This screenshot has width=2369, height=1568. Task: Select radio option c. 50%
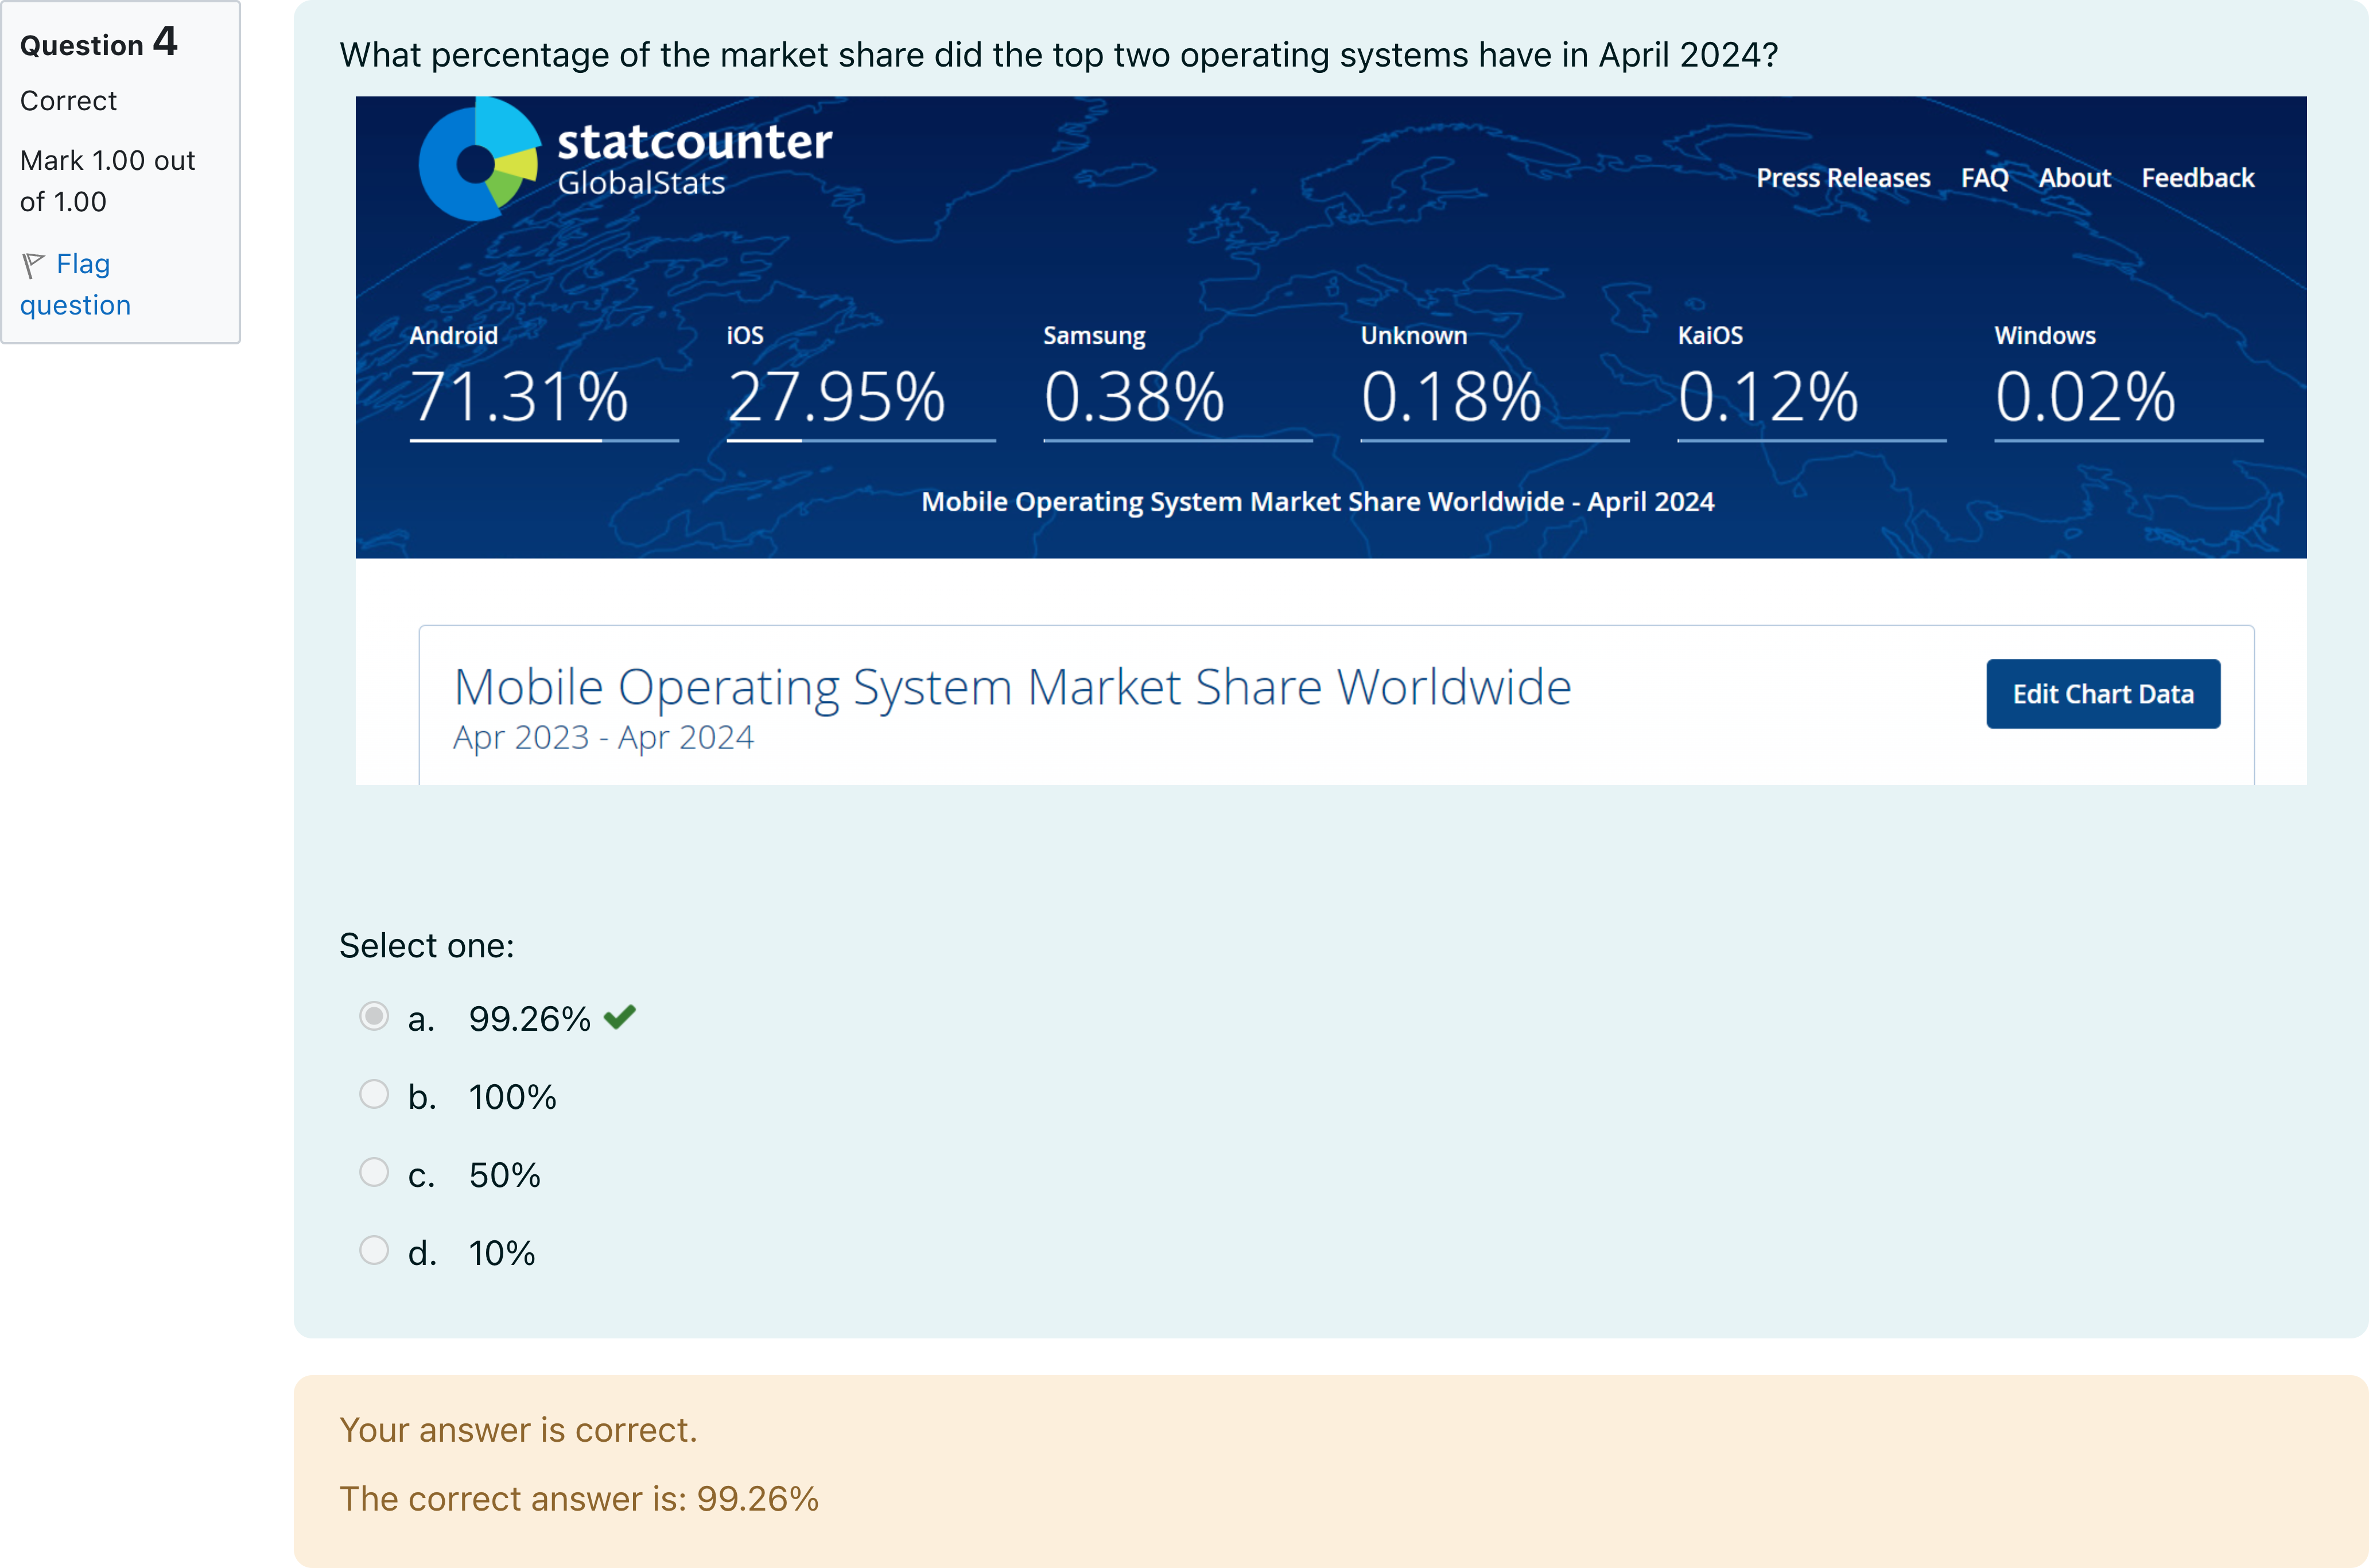374,1172
